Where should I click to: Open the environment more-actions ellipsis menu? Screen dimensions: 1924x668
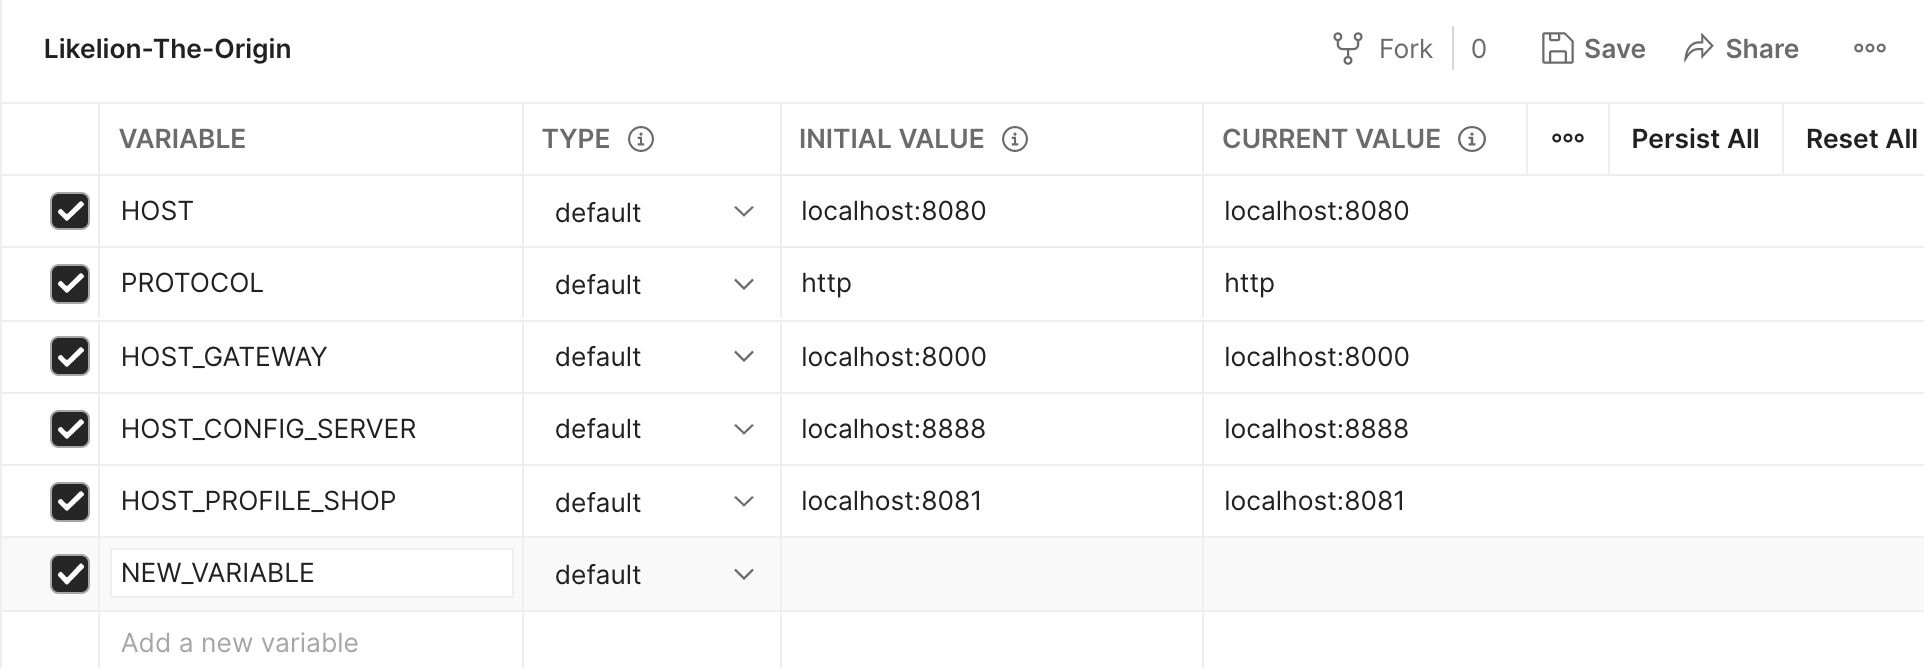(1869, 48)
